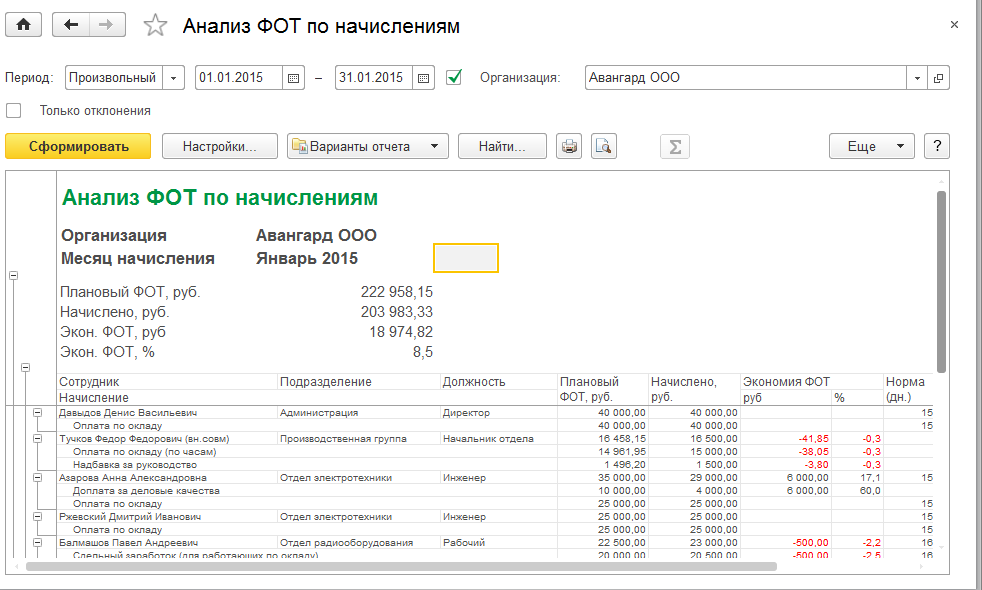
Task: Select Экон. ФОТ percent value 8,5
Action: 423,352
